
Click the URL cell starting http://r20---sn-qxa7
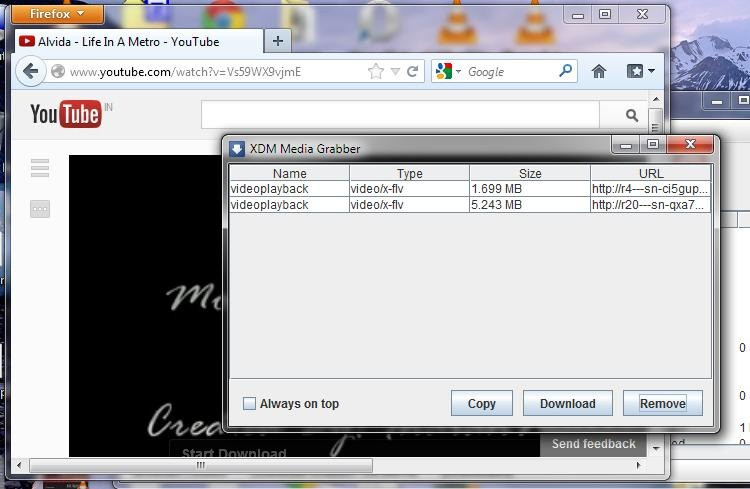point(650,205)
